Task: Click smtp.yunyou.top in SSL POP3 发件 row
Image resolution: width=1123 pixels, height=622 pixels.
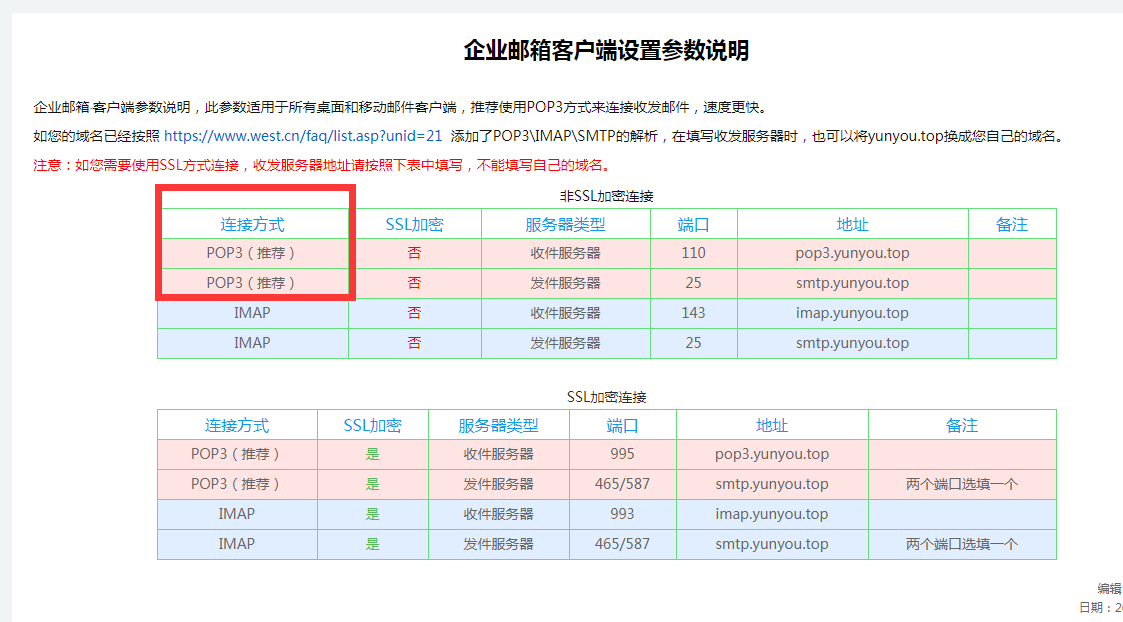Action: coord(772,484)
